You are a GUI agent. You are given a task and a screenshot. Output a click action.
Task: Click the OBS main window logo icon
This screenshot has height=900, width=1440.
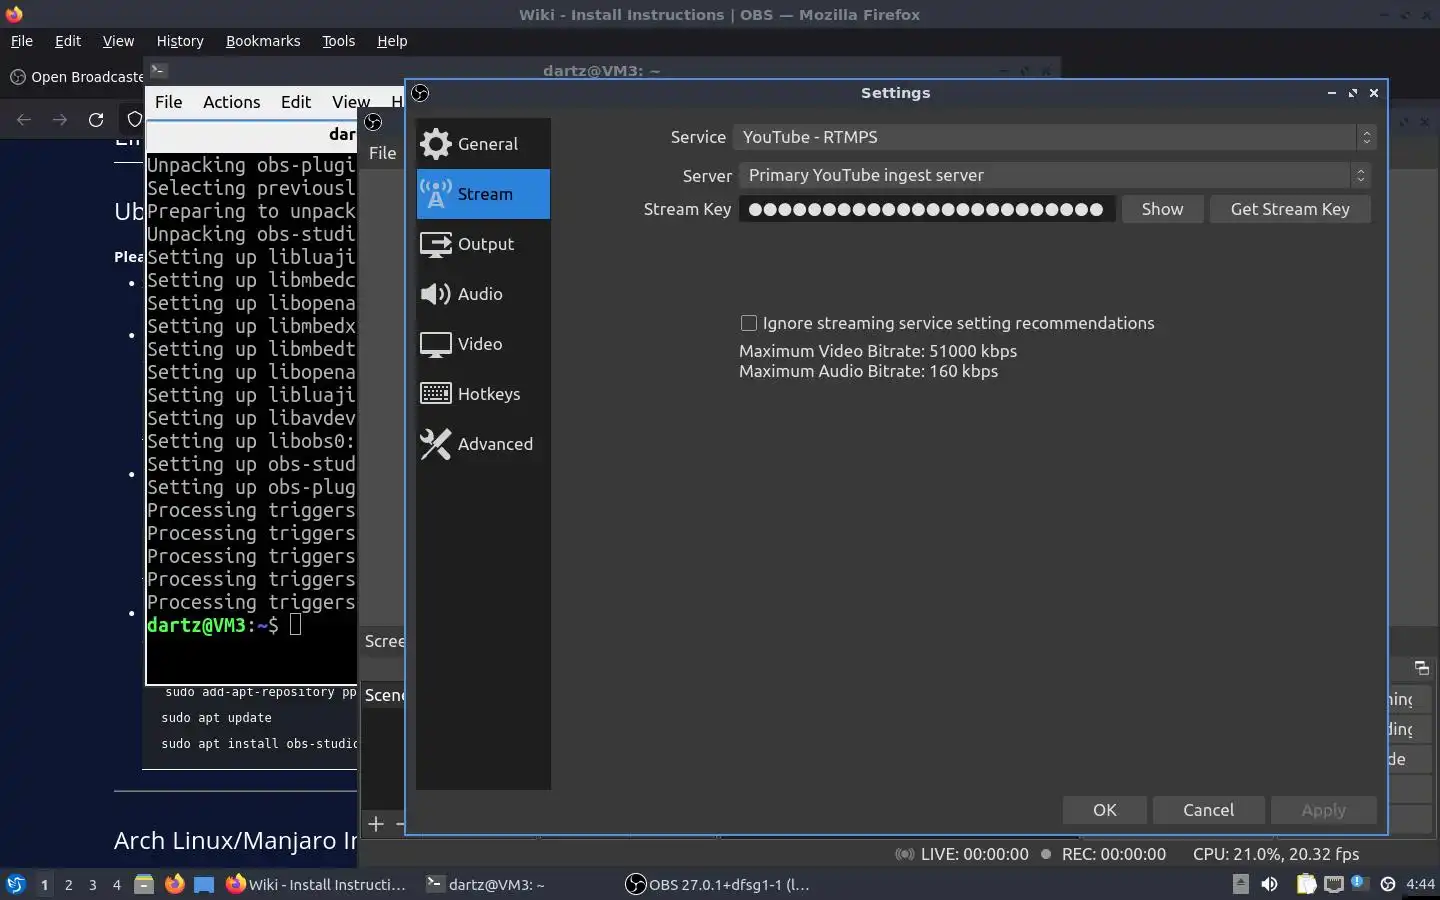pos(373,122)
